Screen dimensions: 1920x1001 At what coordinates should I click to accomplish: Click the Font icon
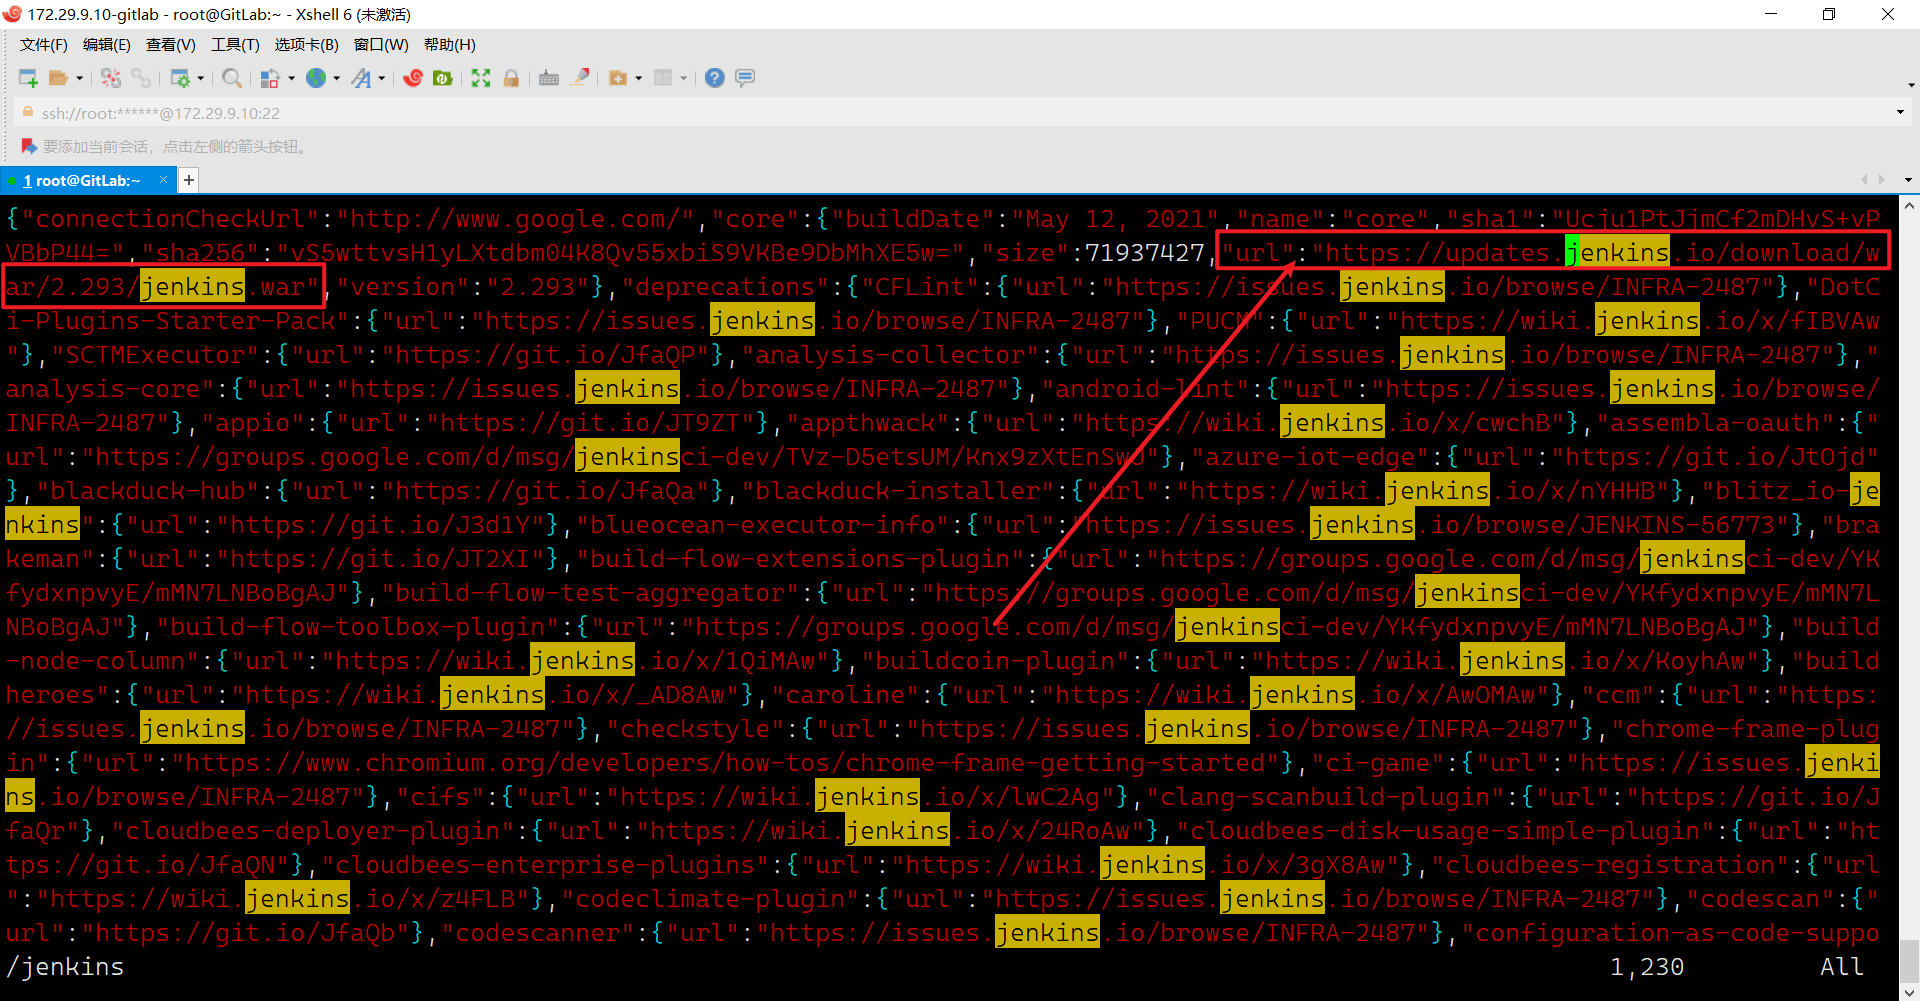point(361,78)
